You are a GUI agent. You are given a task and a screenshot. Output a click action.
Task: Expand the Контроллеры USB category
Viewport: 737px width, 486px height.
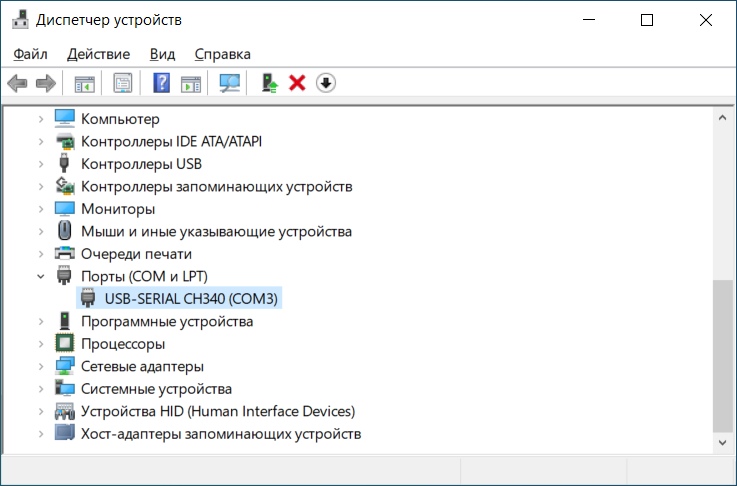41,163
